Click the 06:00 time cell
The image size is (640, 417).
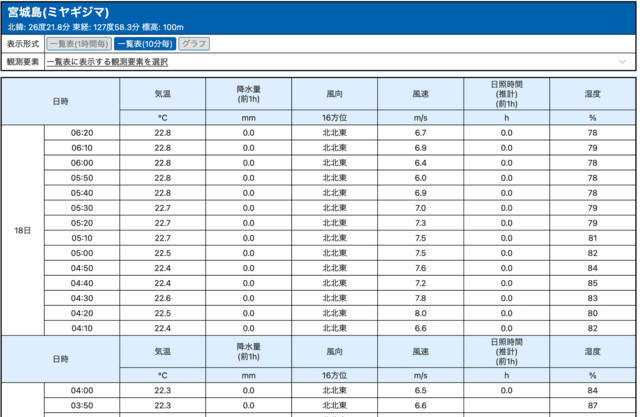tap(82, 163)
